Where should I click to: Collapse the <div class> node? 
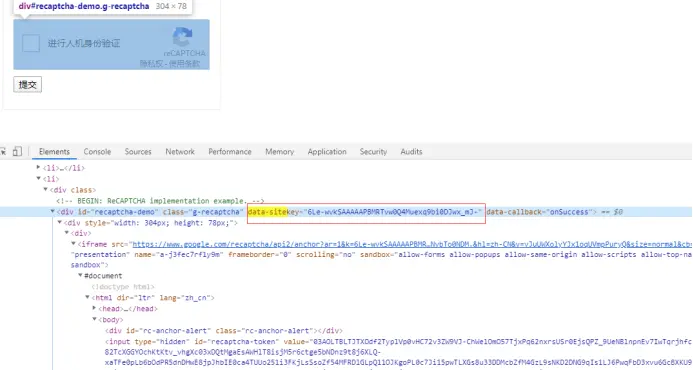coord(46,190)
